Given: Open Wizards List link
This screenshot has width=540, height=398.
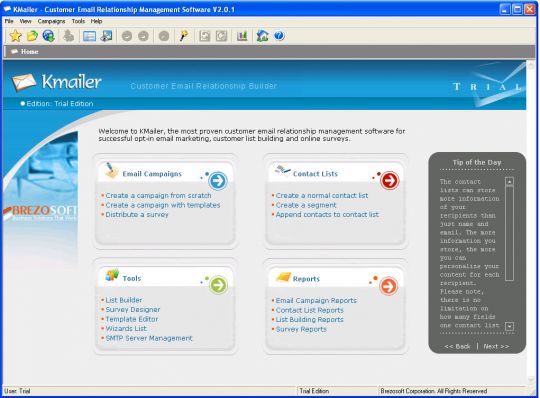Looking at the screenshot, I should (126, 328).
